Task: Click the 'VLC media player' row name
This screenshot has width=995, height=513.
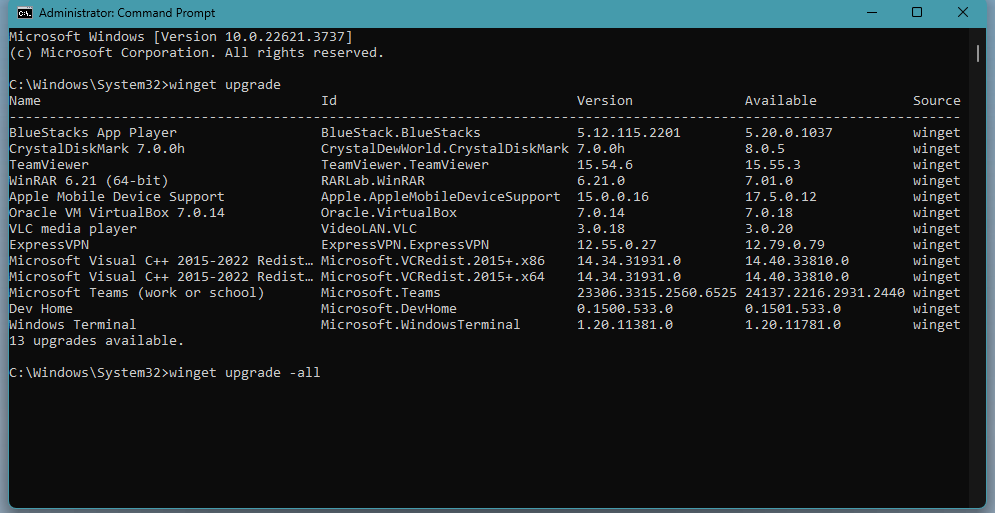Action: pos(73,229)
